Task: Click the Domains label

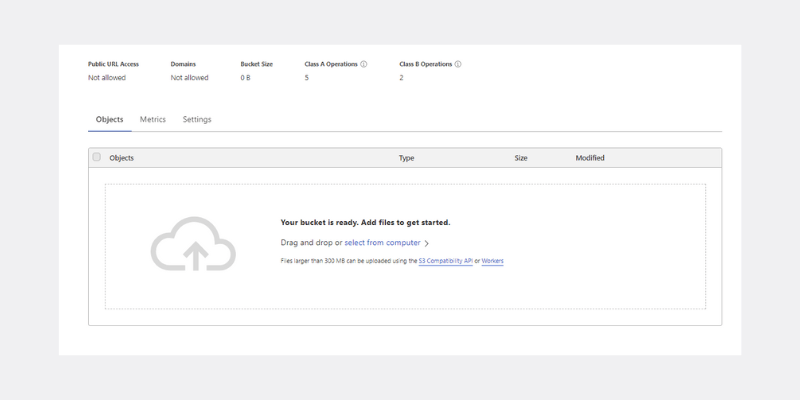Action: point(183,64)
